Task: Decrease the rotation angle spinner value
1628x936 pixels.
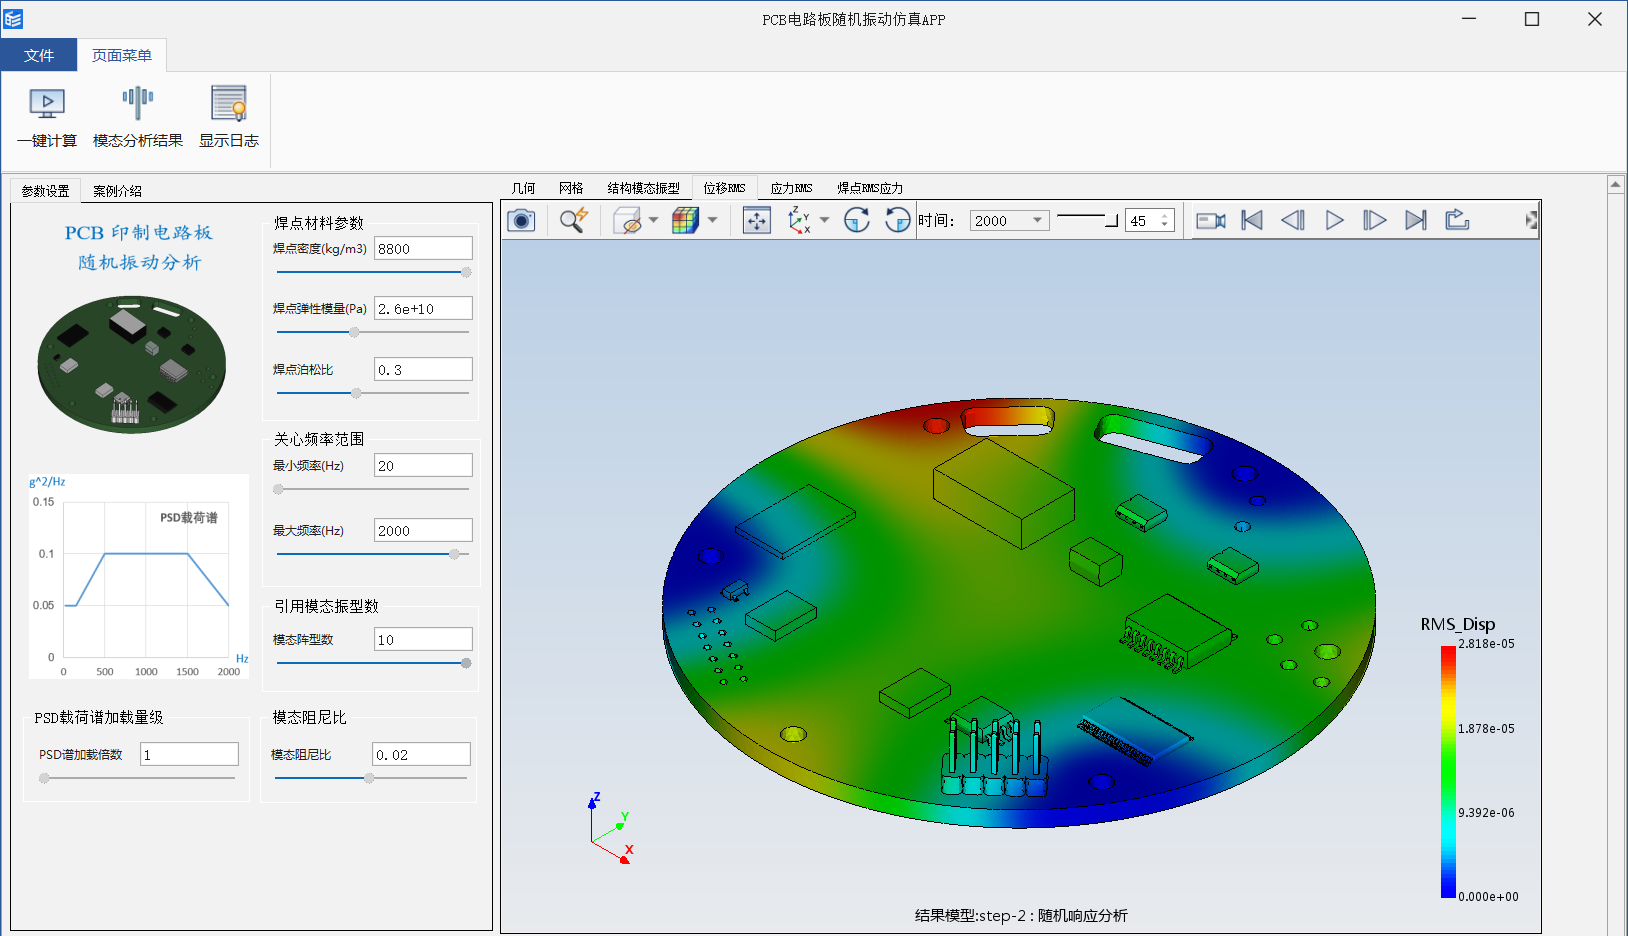Action: [1165, 226]
